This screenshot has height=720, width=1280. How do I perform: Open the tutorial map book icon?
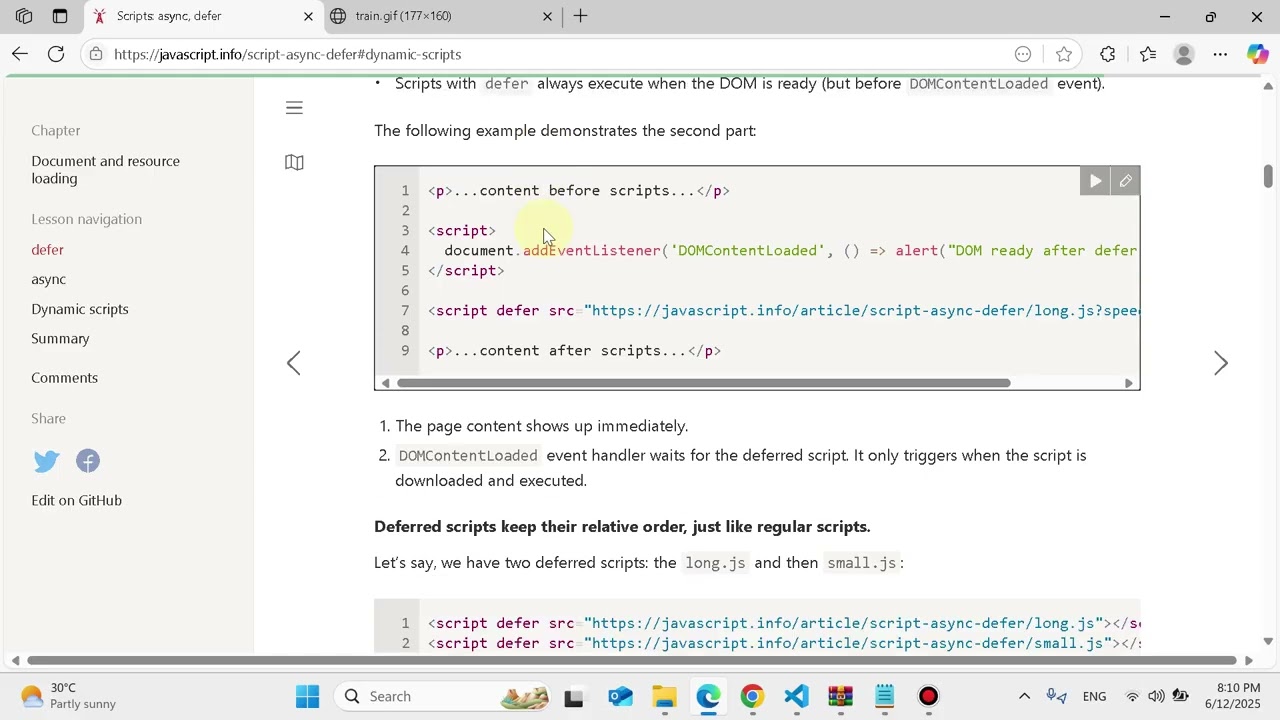tap(294, 162)
